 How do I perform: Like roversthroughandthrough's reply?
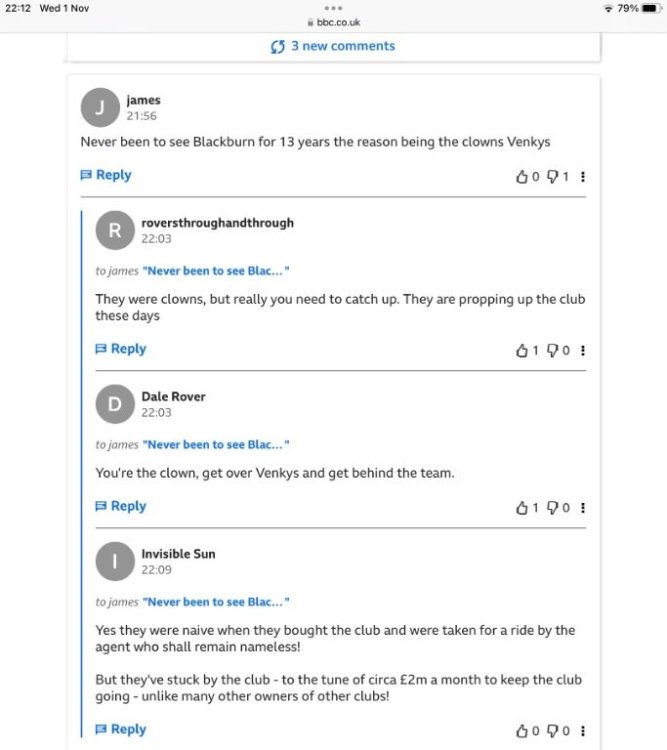tap(521, 351)
